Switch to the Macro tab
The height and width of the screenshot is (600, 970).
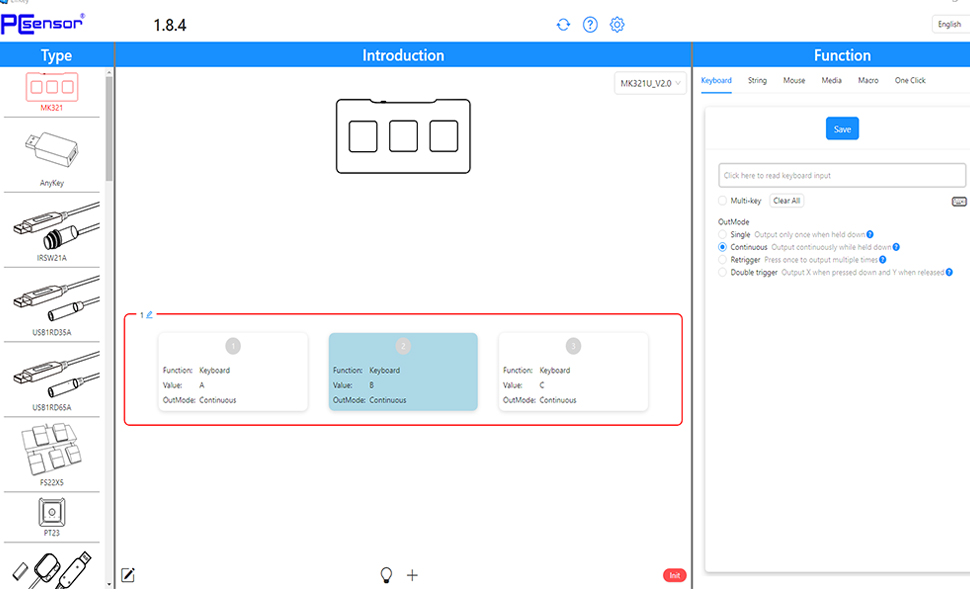(x=868, y=80)
